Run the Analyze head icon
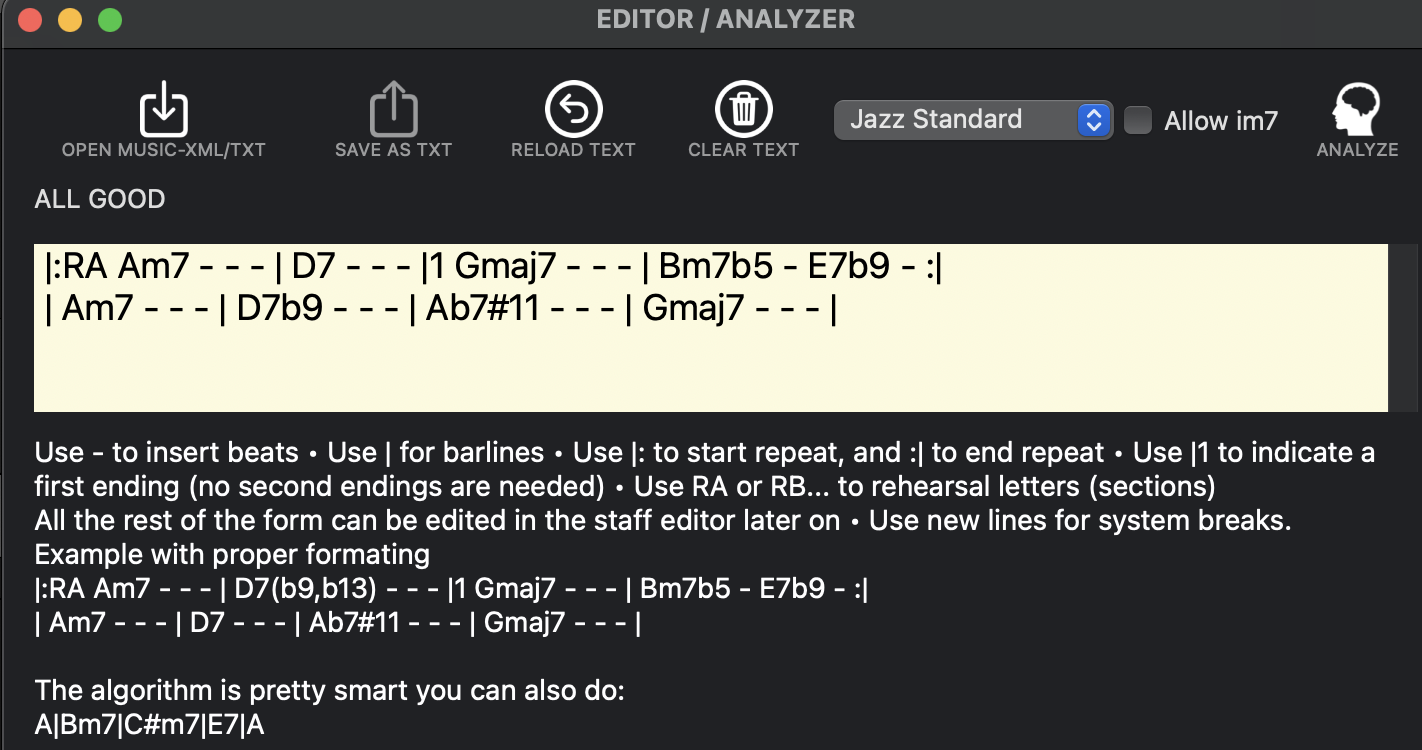The image size is (1422, 750). point(1356,109)
